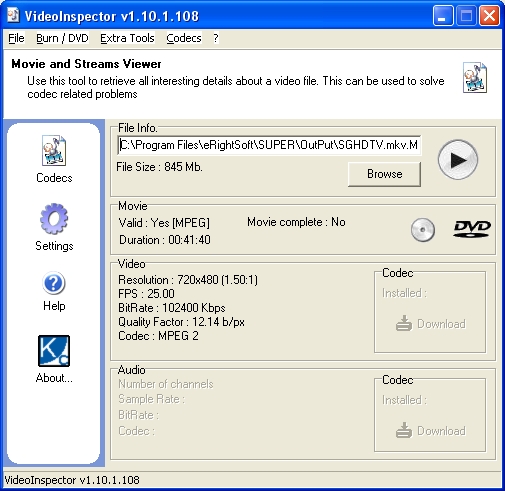Click the document icon in the header banner
505x491 pixels.
[x=475, y=77]
